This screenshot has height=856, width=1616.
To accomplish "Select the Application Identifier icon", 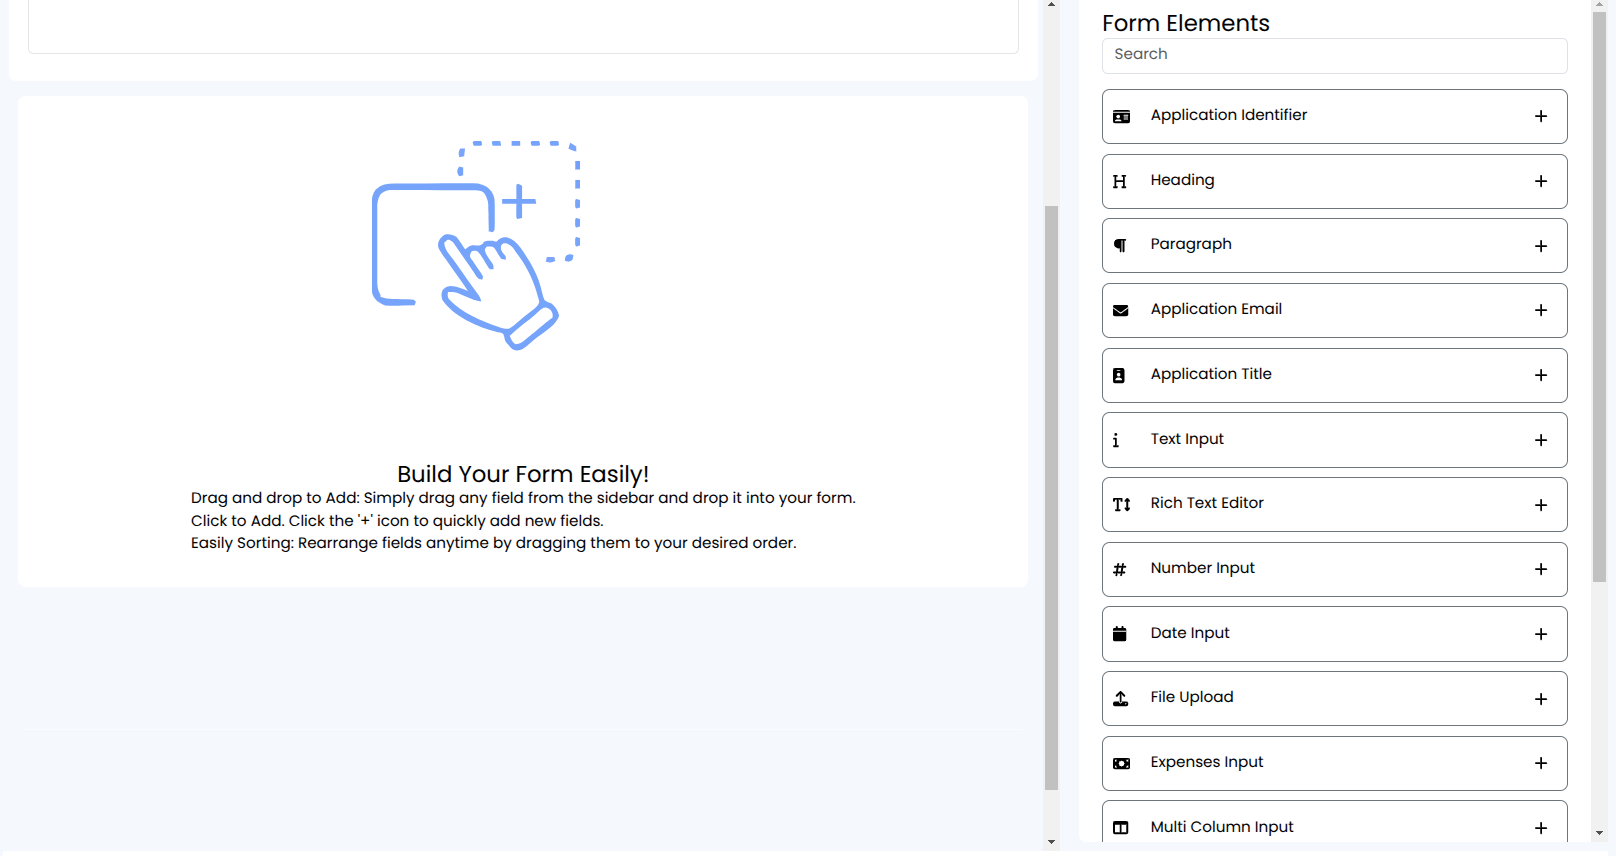I will click(1120, 116).
